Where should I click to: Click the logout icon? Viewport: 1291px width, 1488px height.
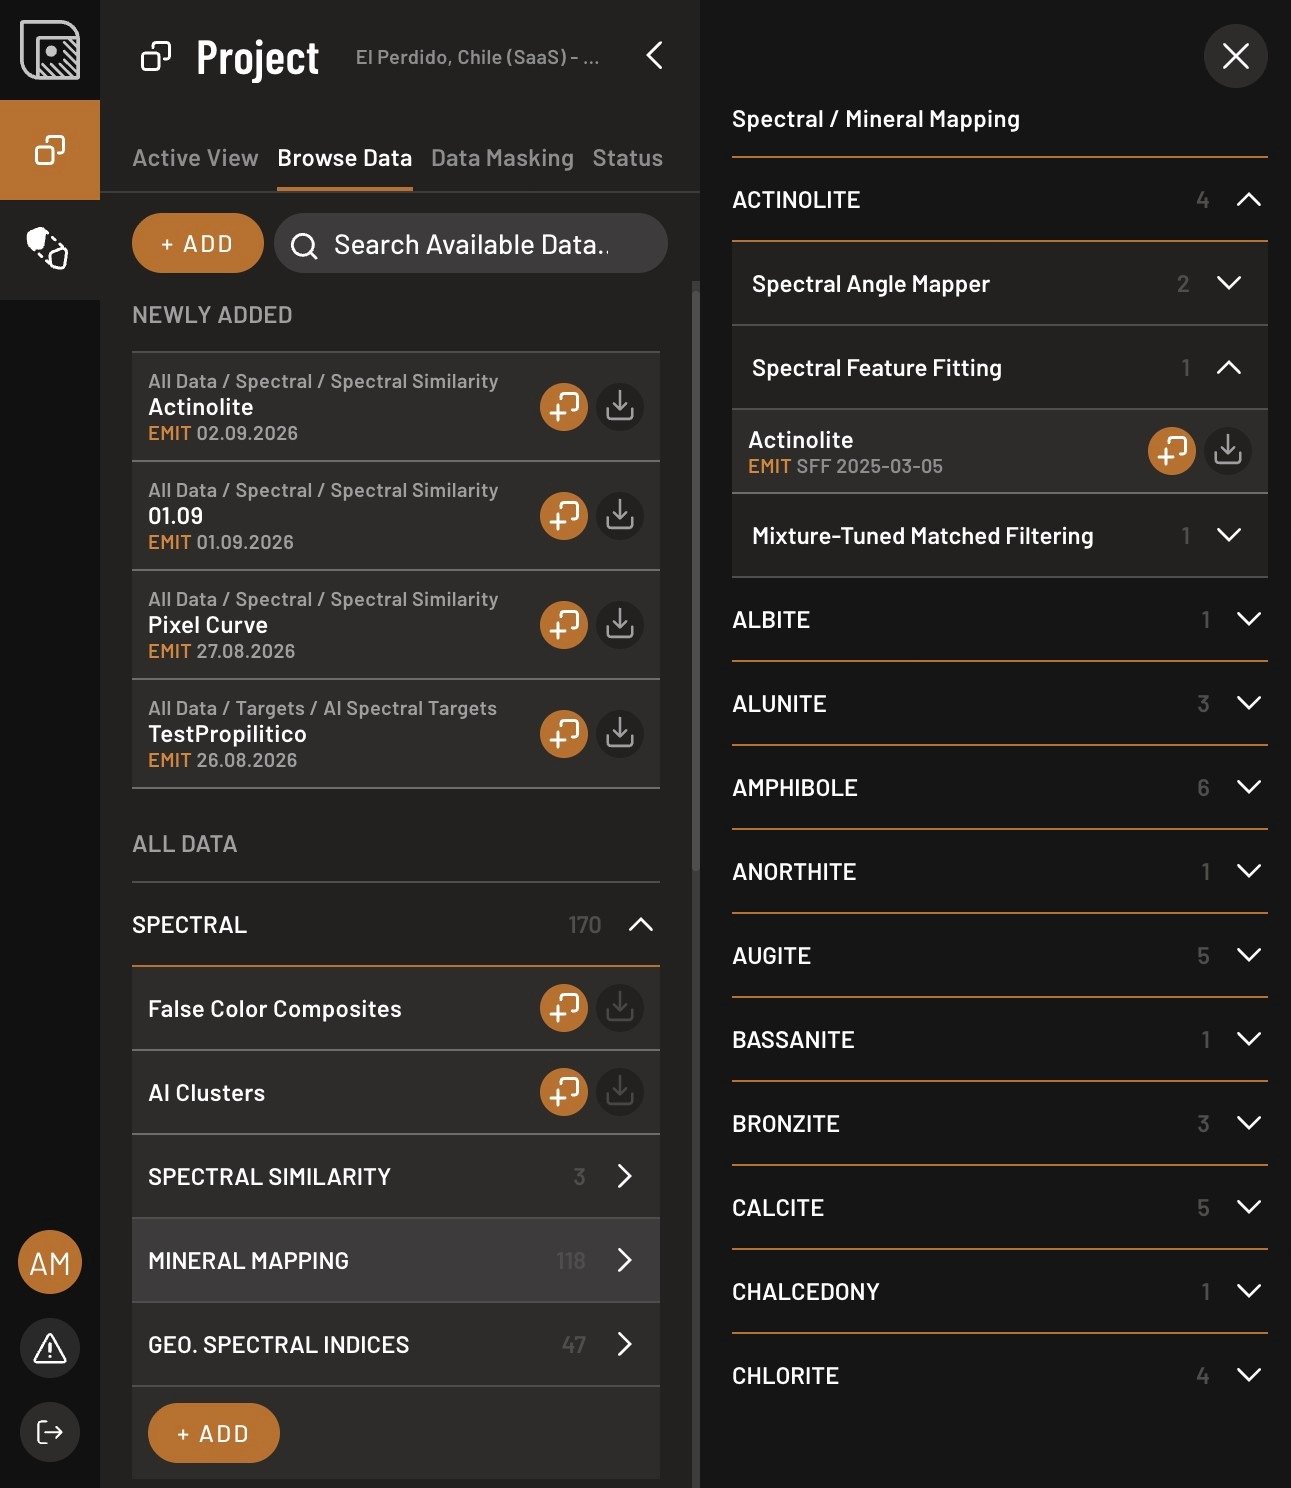click(x=50, y=1432)
